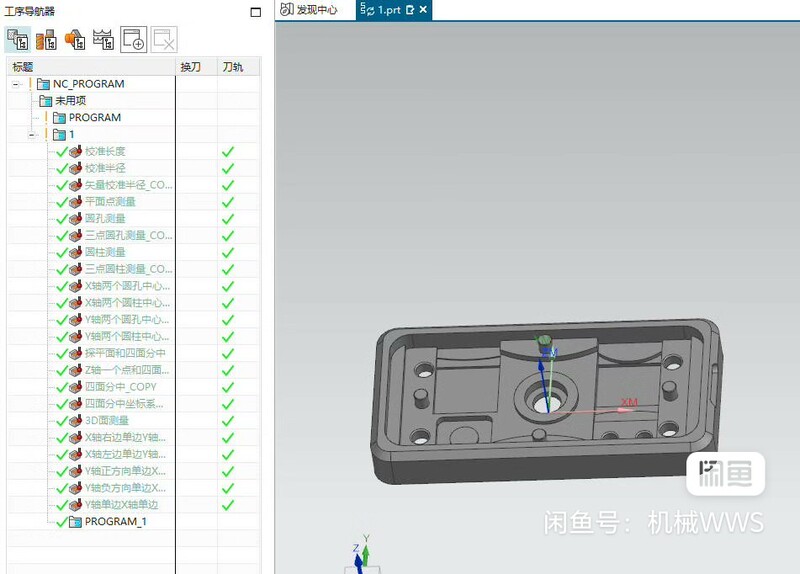
Task: Click the 换刀 column header
Action: tap(196, 67)
